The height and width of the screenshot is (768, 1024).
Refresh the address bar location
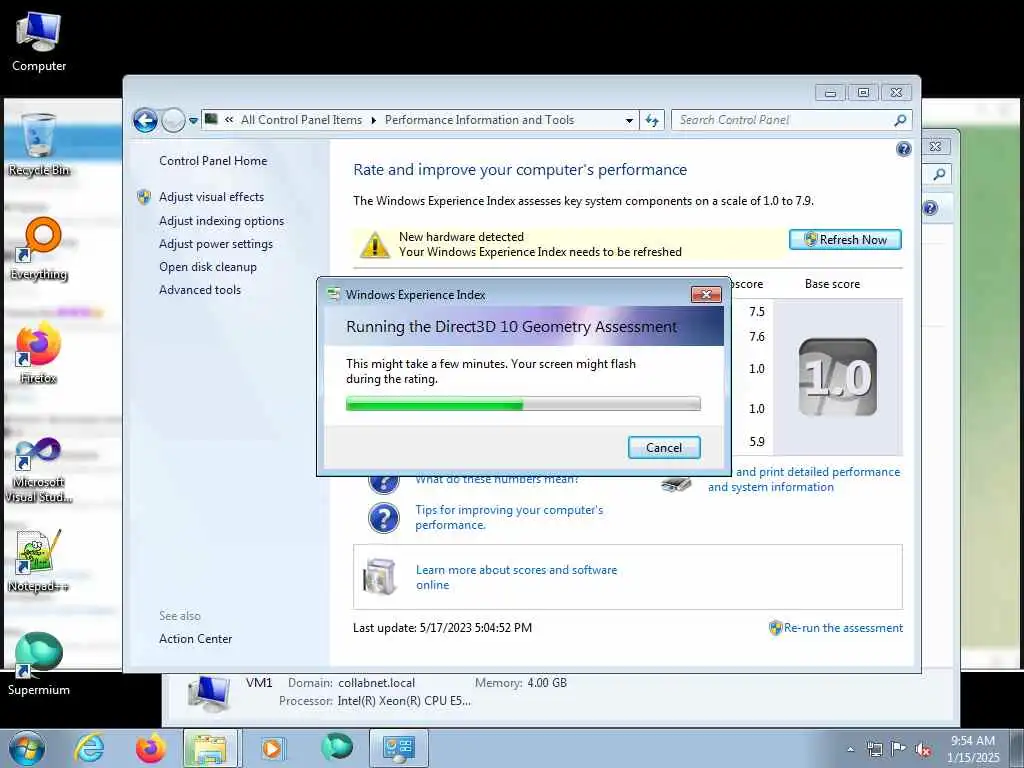652,120
